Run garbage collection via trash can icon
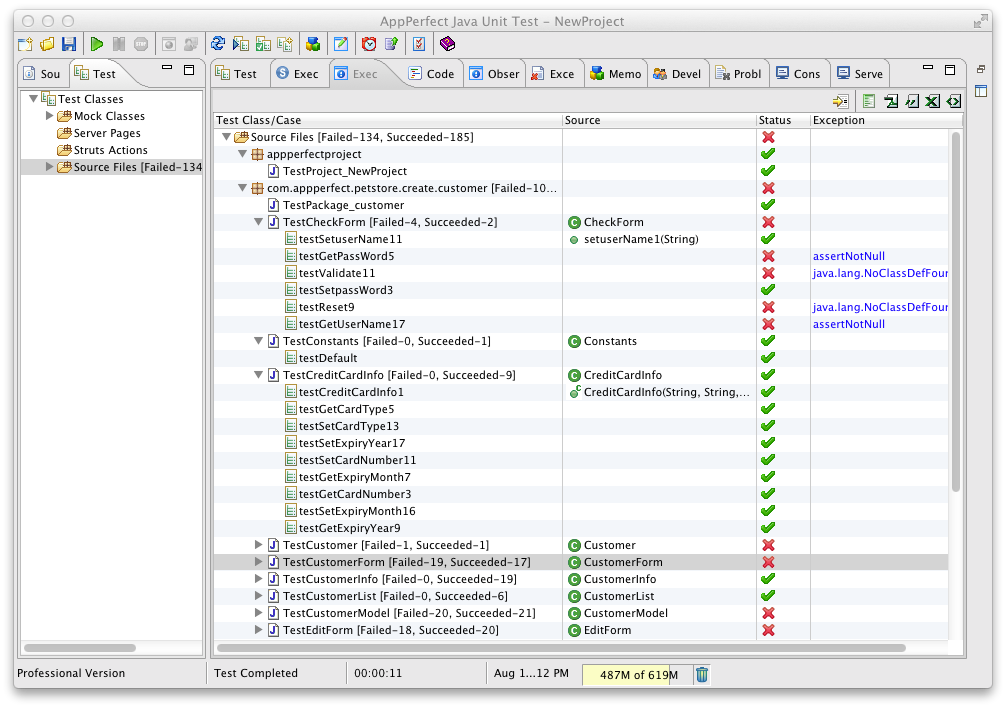The height and width of the screenshot is (708, 1006). [x=702, y=675]
